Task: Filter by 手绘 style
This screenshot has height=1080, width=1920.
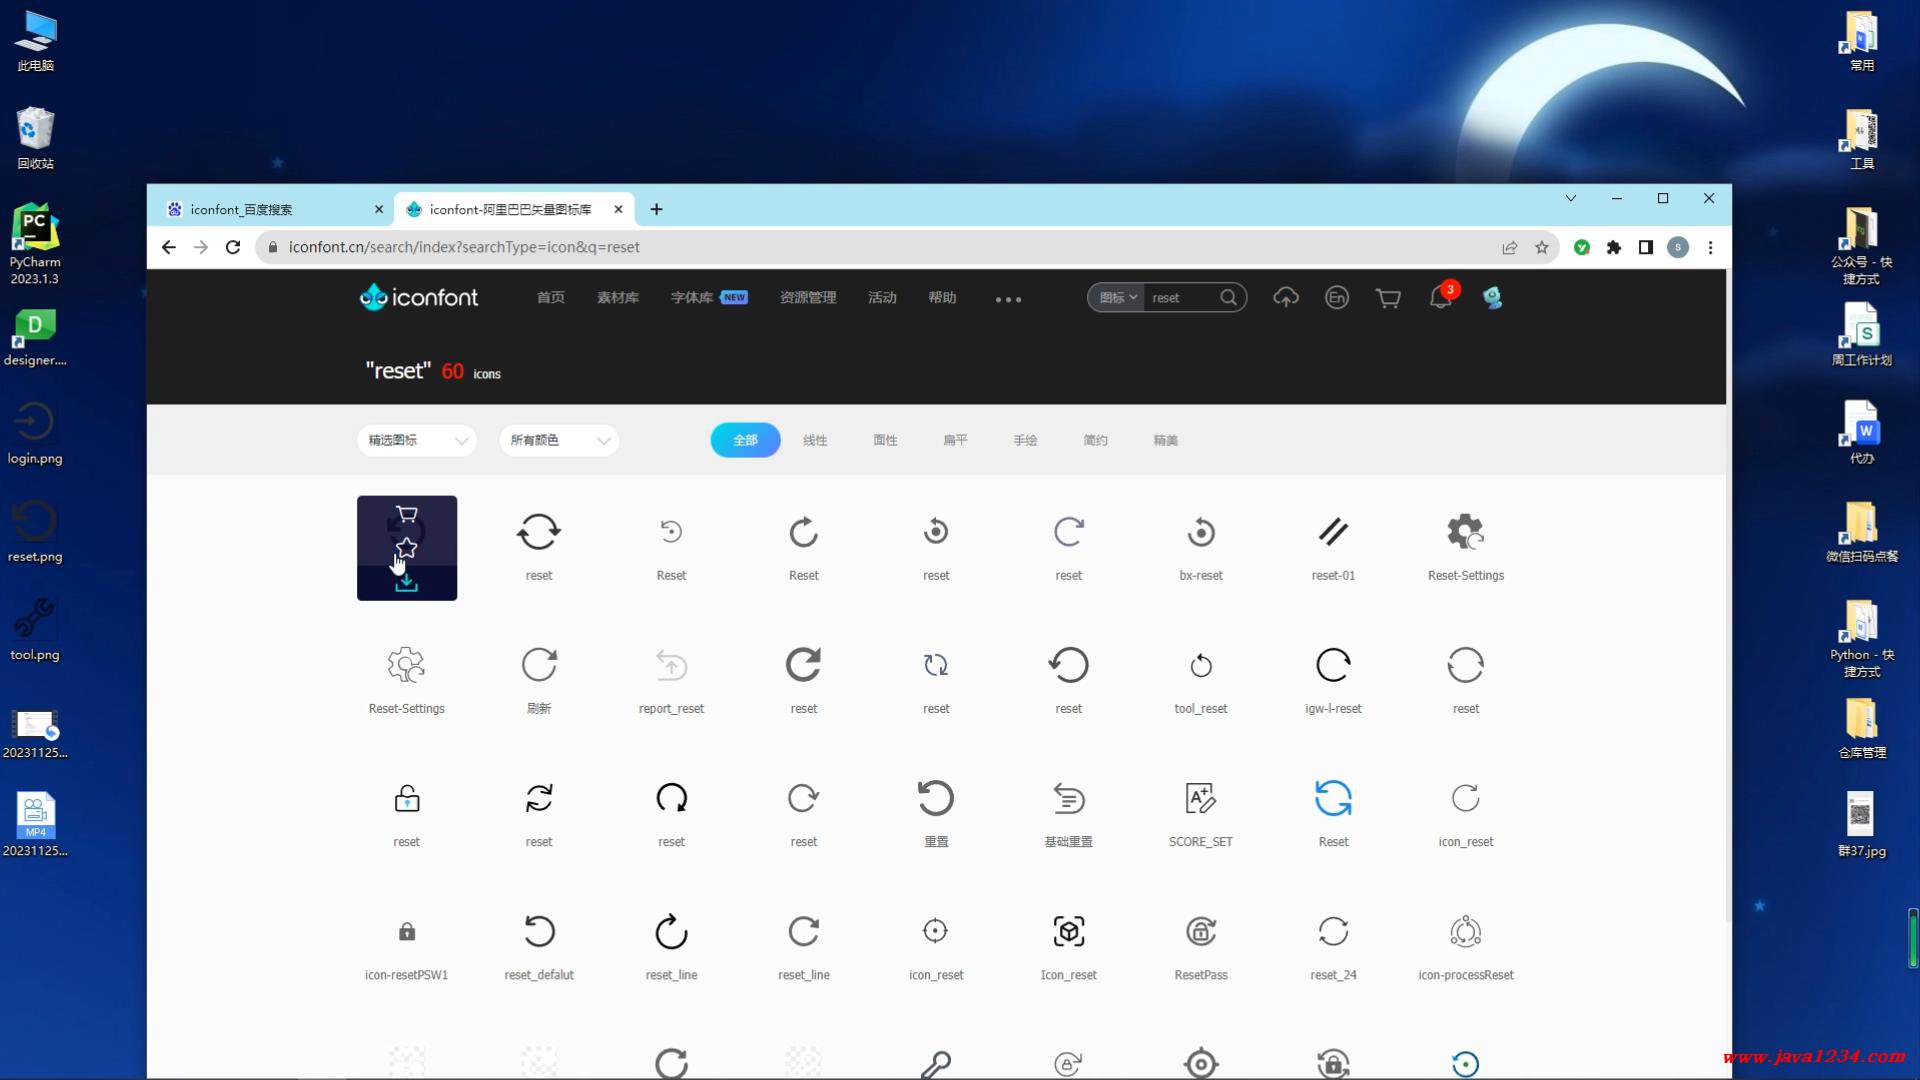Action: [1025, 440]
